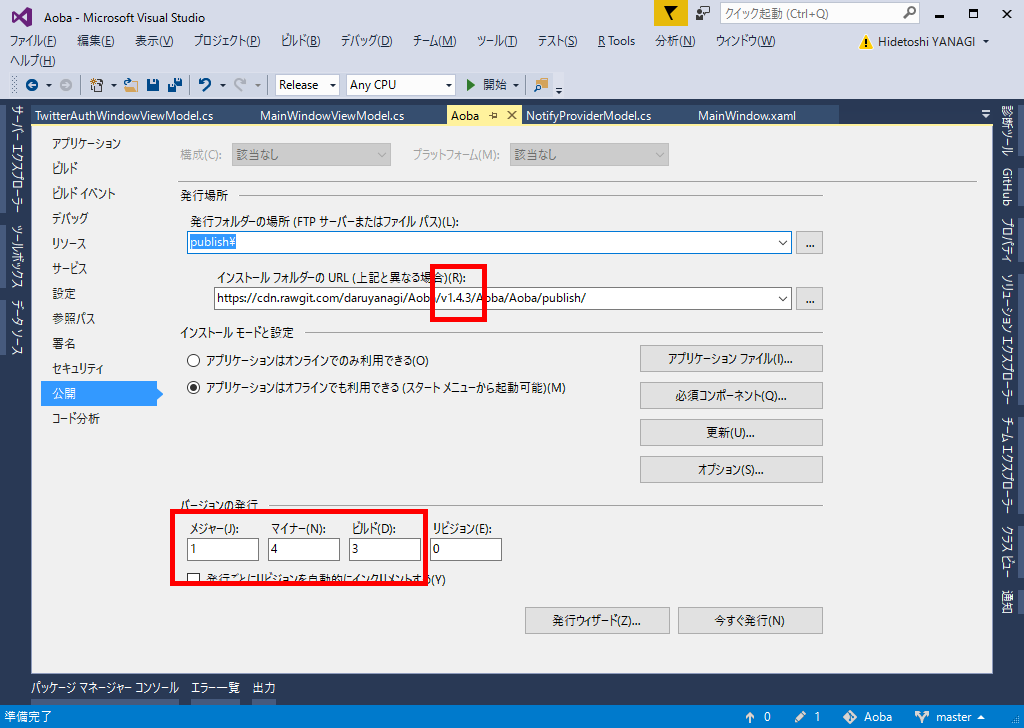This screenshot has width=1024, height=728.
Task: Click the 必須コンポーネント(Q)... button
Action: (731, 396)
